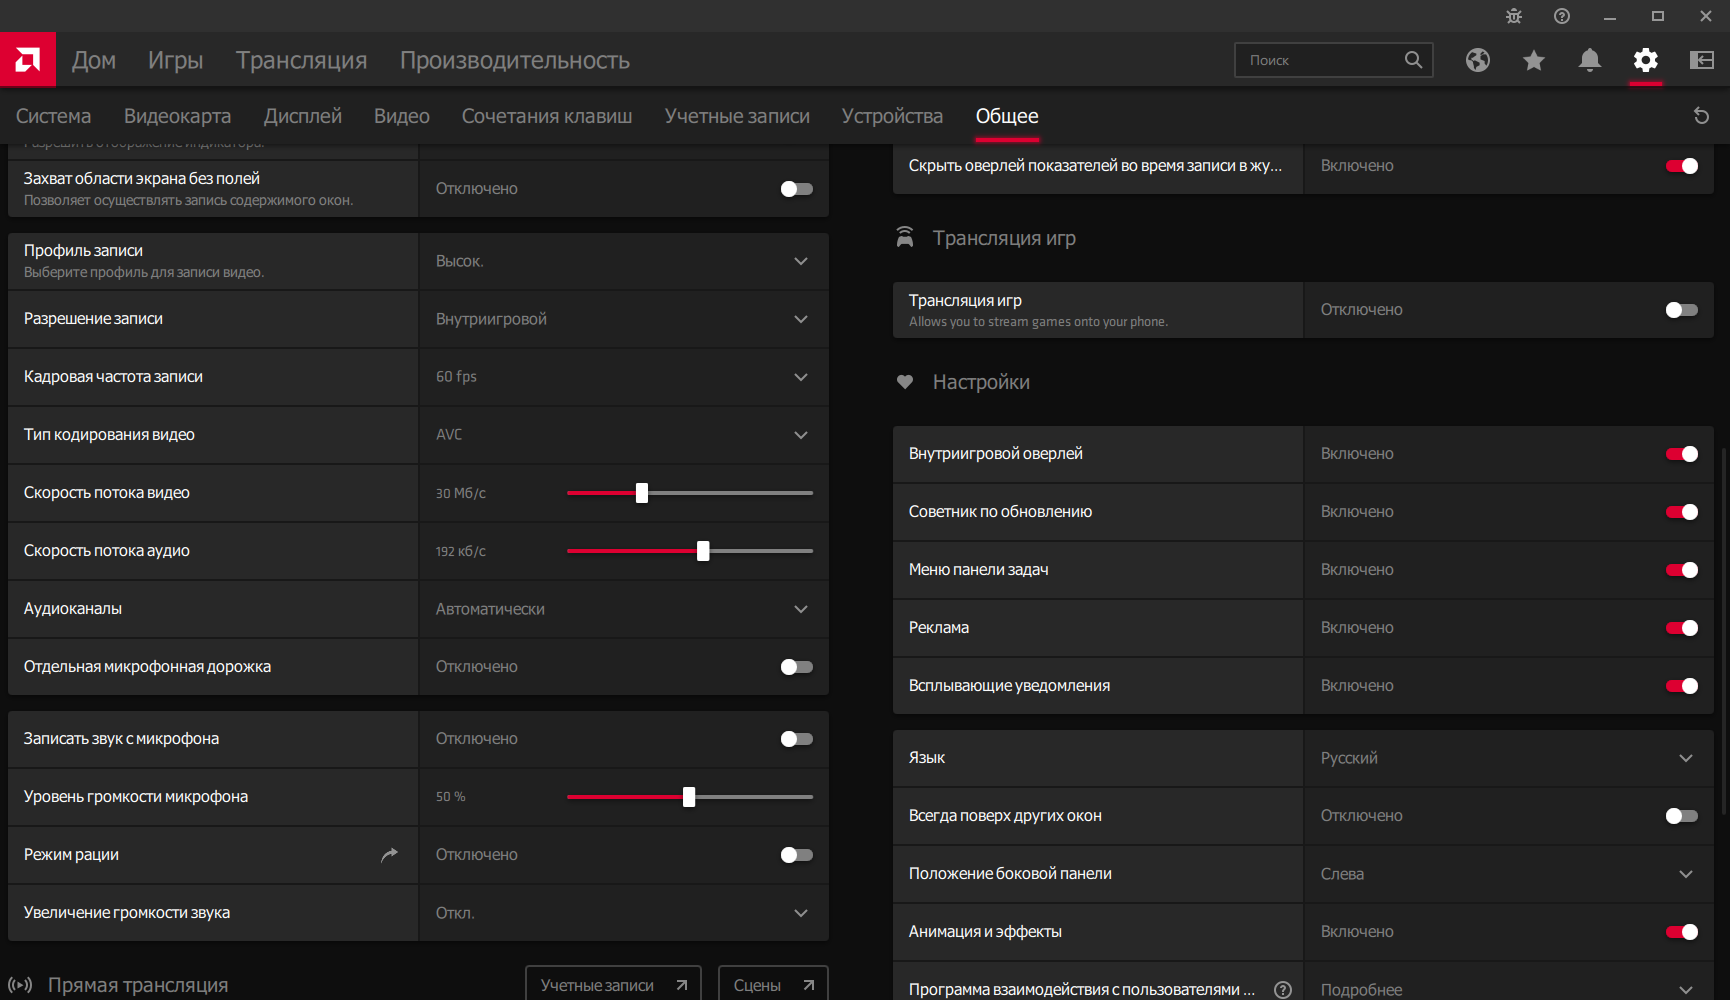
Task: Click the Сцены button
Action: click(x=773, y=985)
